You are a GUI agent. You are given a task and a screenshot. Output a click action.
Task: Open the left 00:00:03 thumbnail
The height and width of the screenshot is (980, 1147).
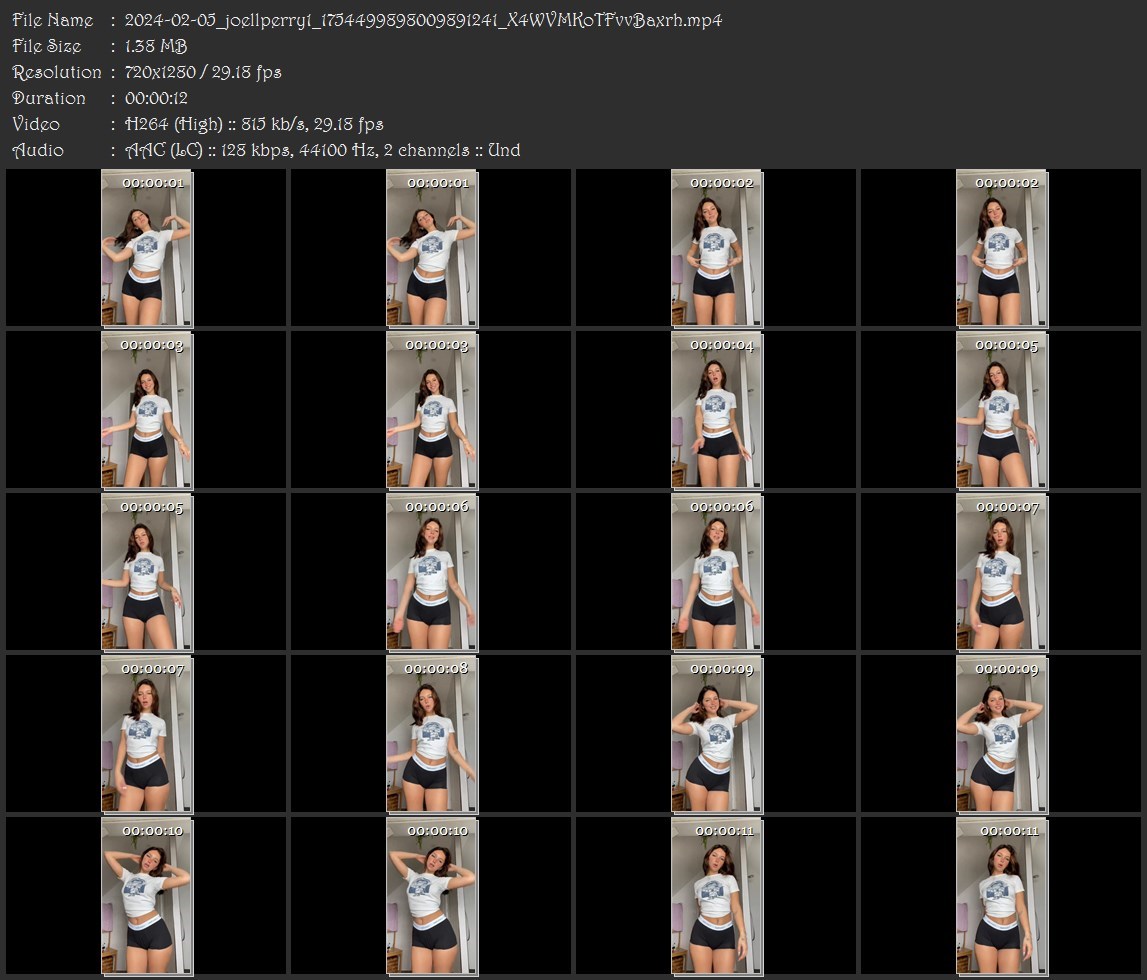[x=147, y=410]
